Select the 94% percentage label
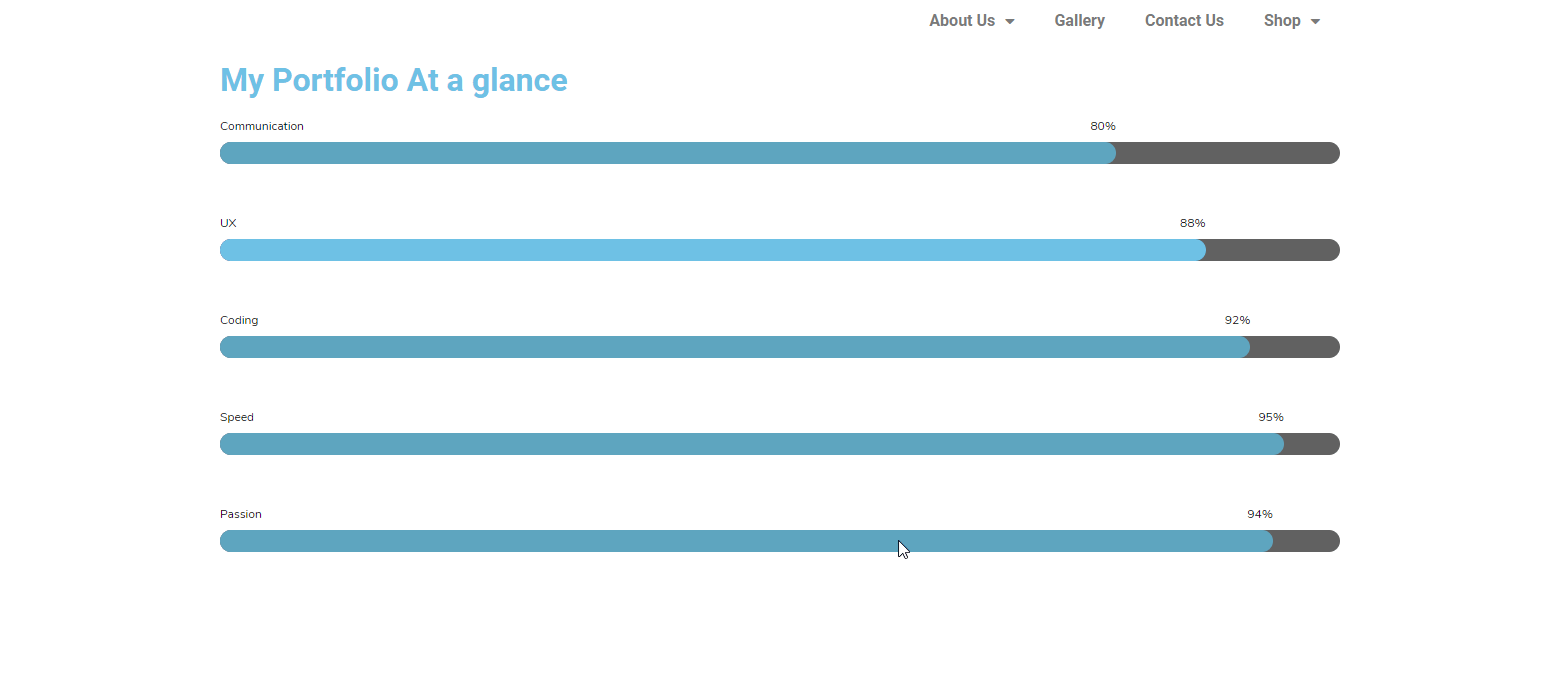The height and width of the screenshot is (681, 1552). (1260, 514)
